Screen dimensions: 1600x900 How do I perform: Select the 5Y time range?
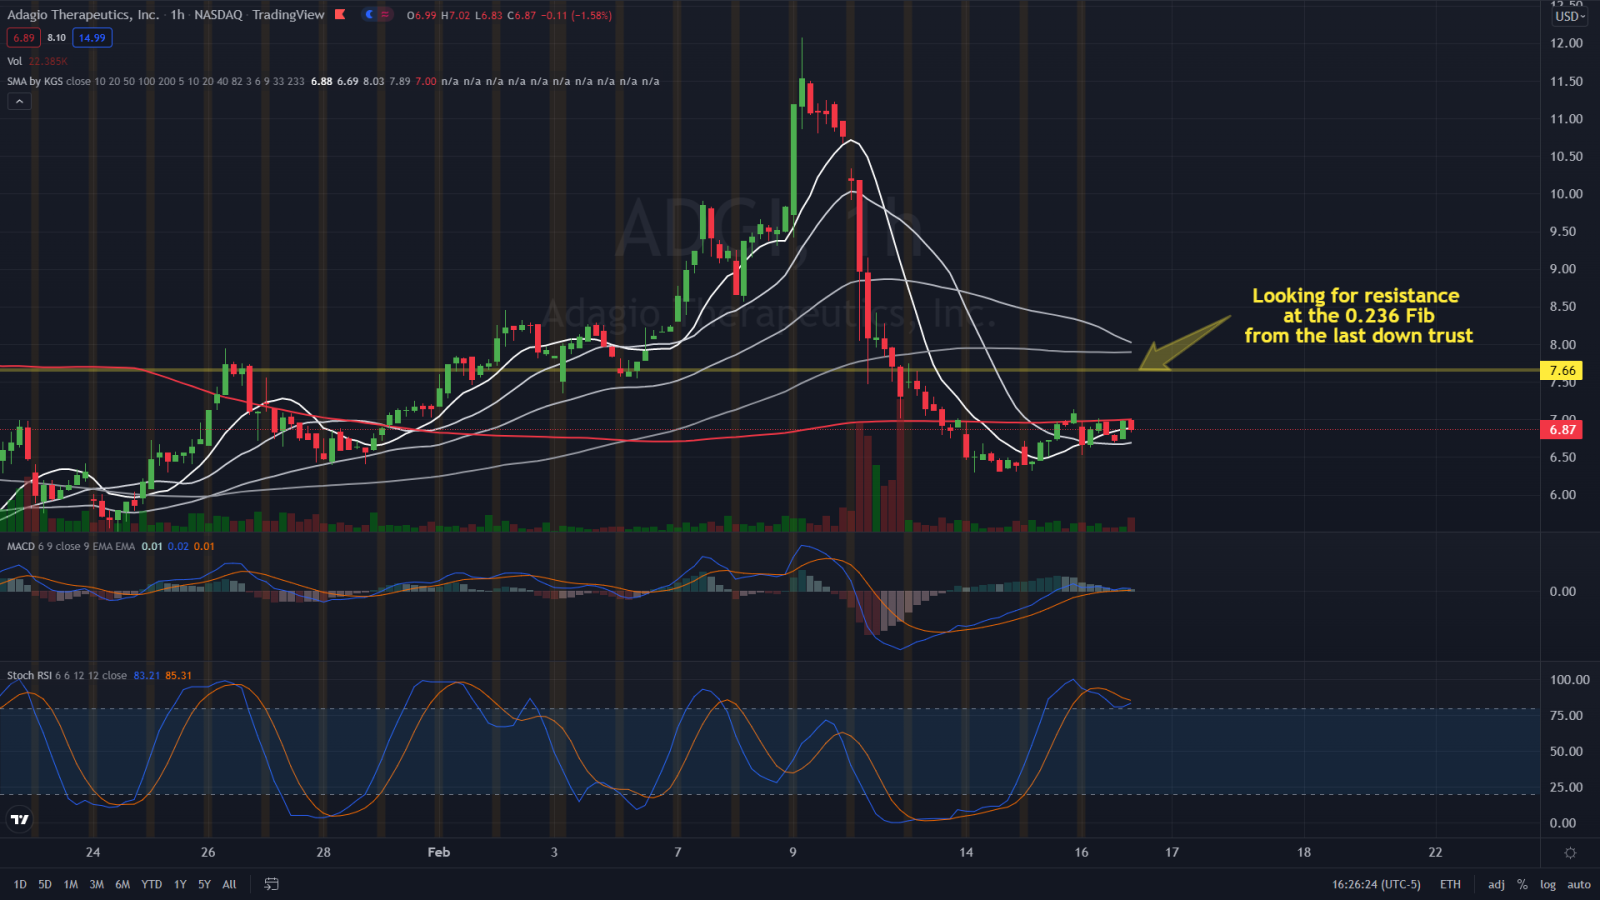click(204, 884)
